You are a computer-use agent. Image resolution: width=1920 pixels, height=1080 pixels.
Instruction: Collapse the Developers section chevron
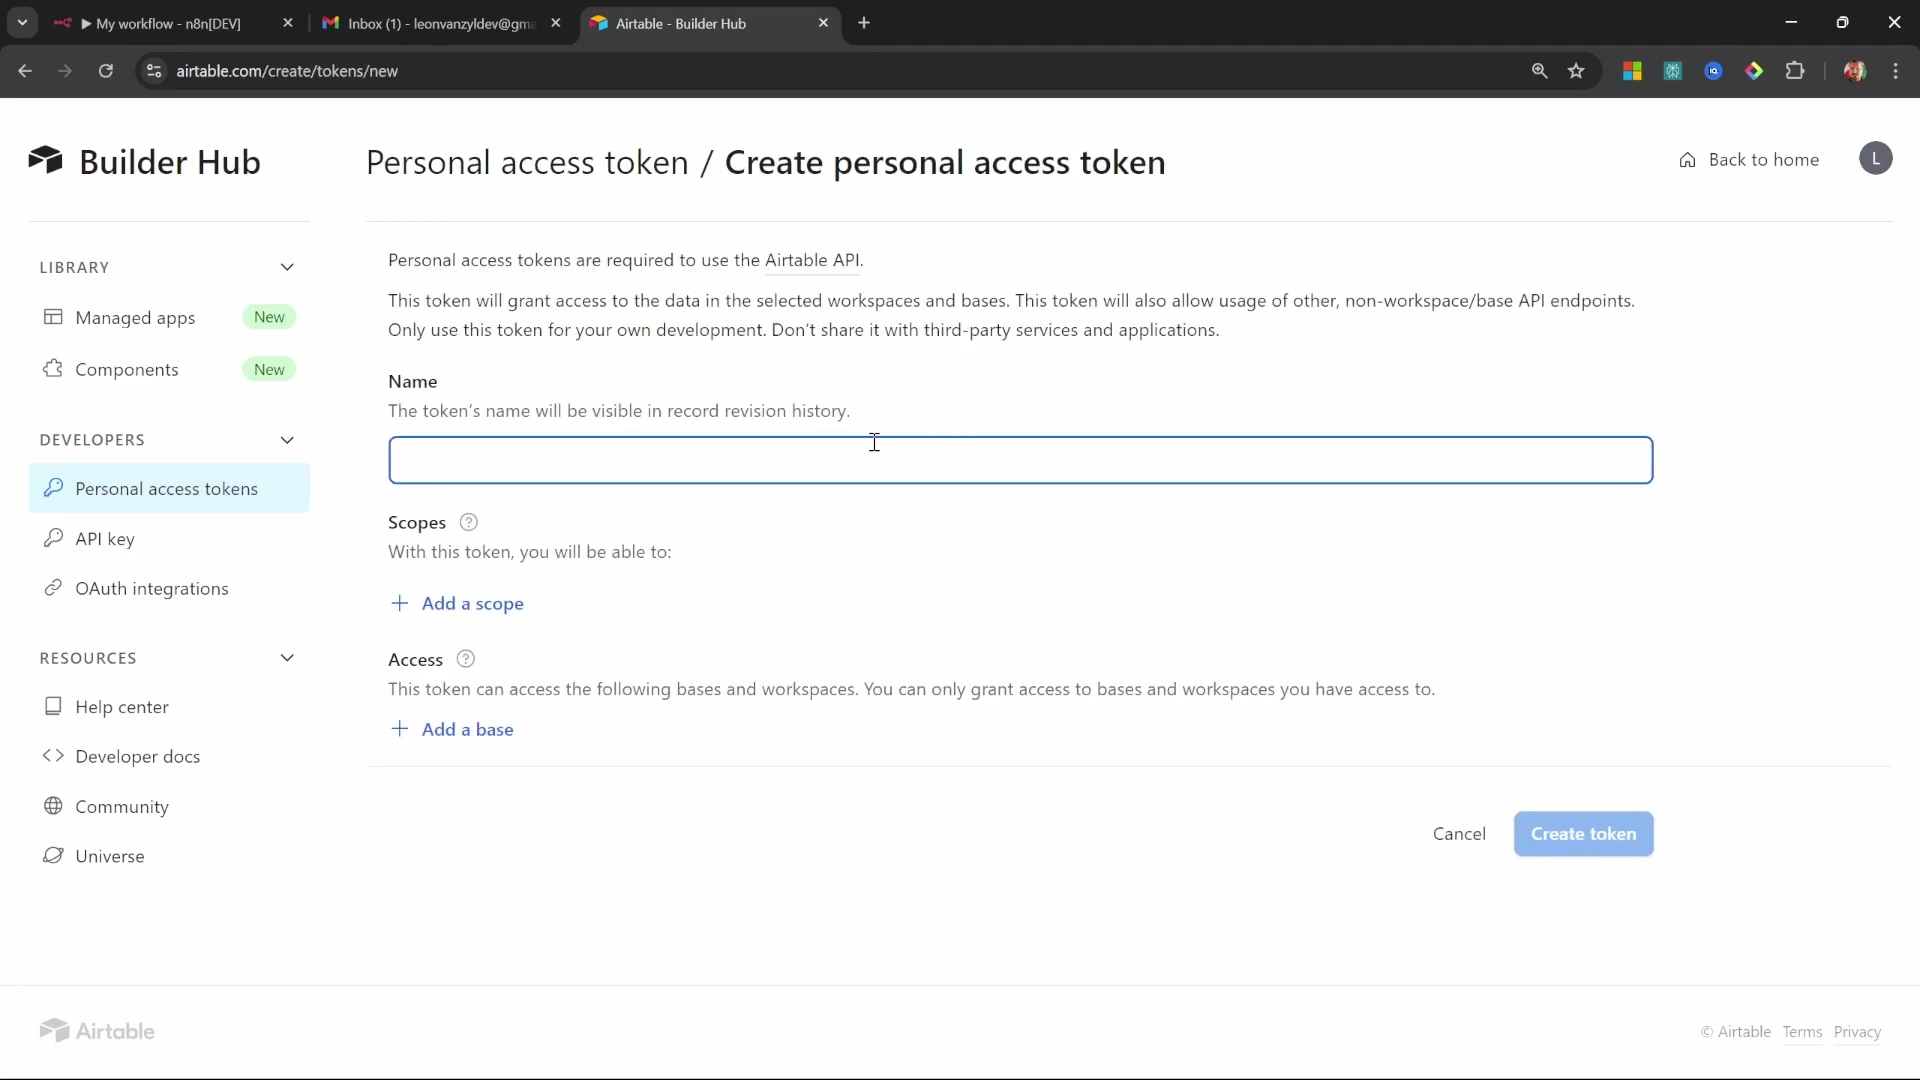287,440
